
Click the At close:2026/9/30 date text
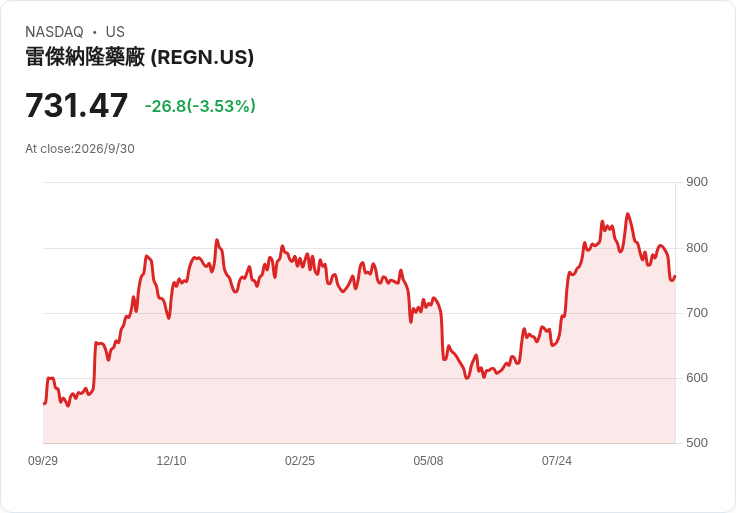80,149
